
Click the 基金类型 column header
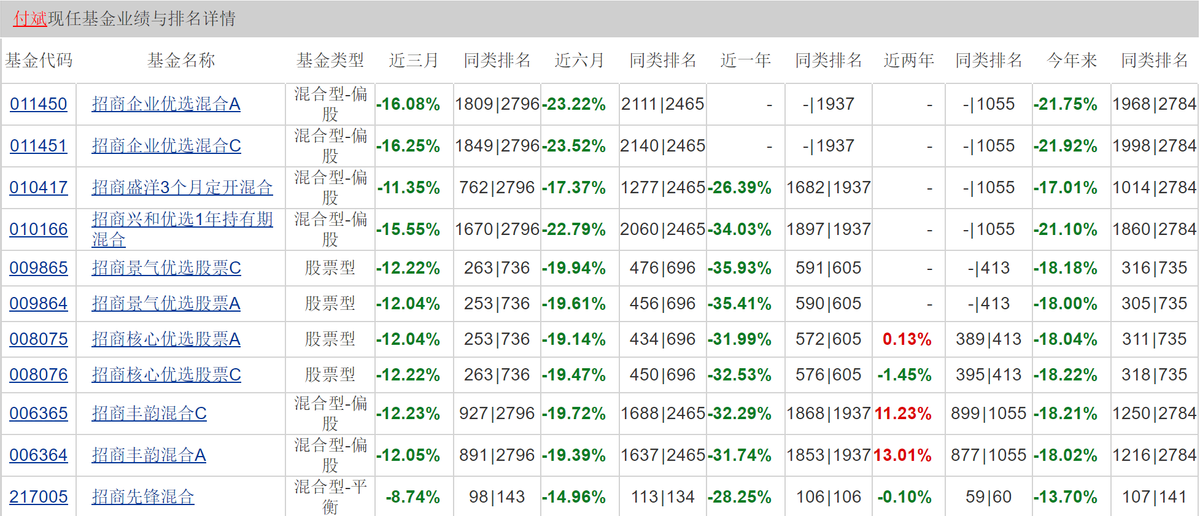click(x=330, y=61)
